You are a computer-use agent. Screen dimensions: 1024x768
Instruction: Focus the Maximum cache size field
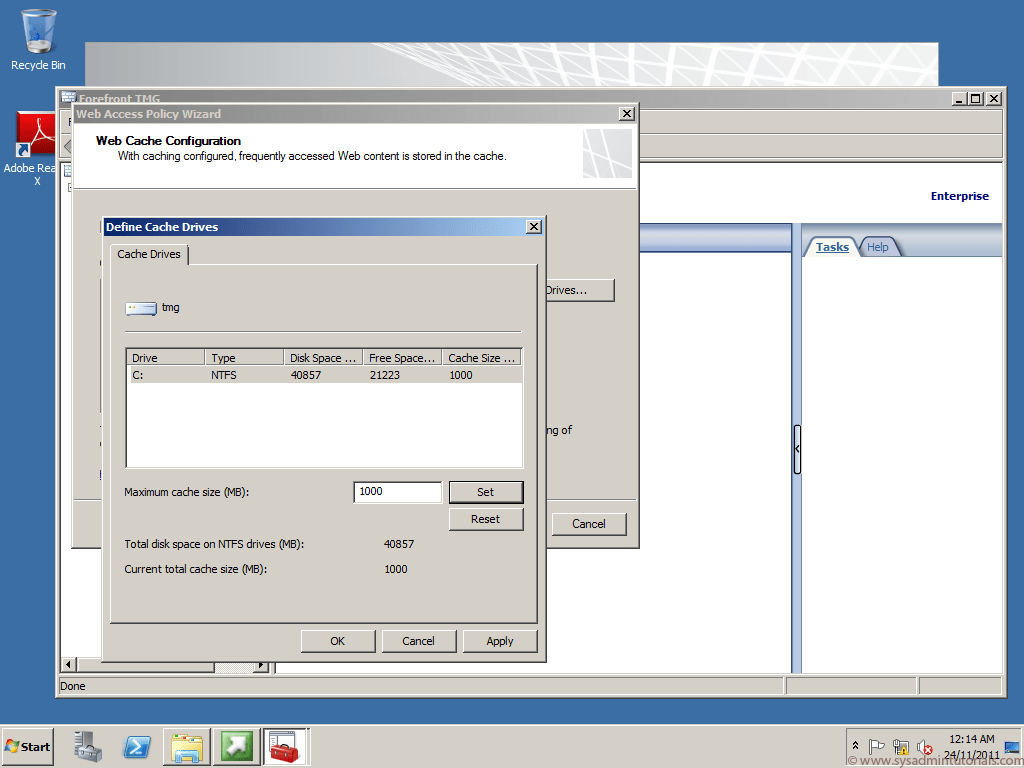point(398,492)
